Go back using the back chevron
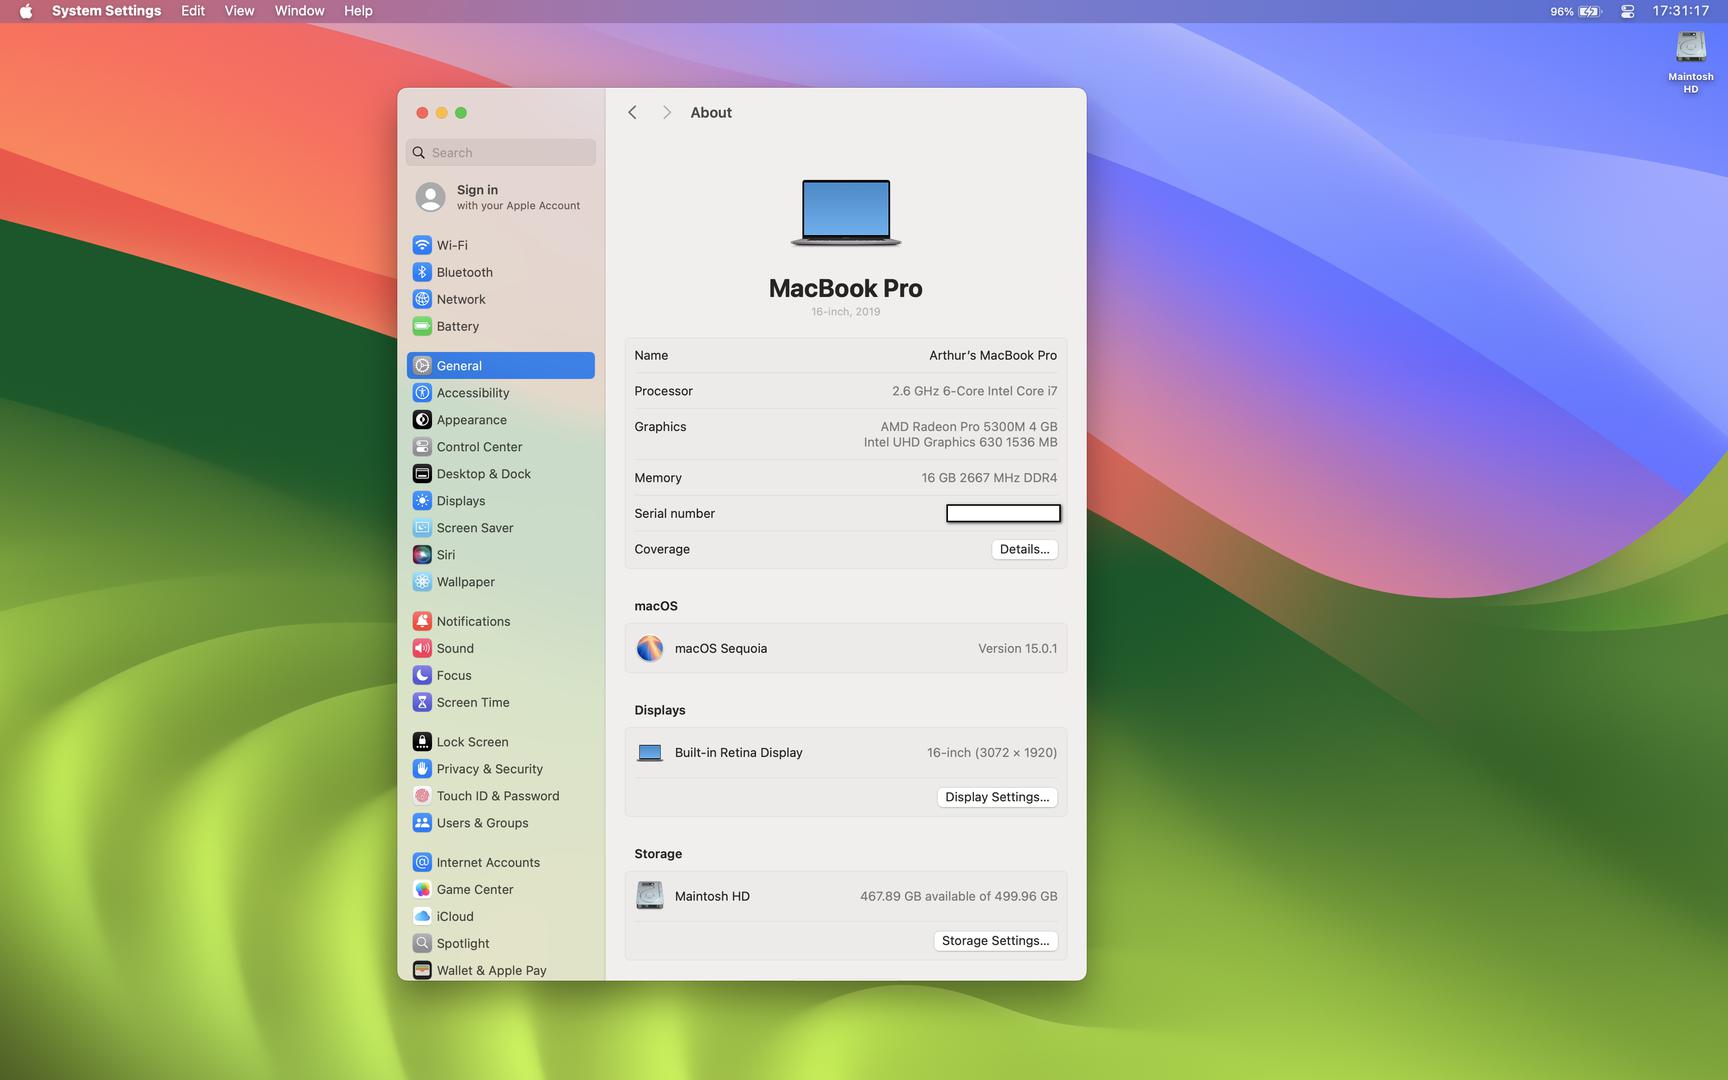1728x1080 pixels. (x=632, y=113)
